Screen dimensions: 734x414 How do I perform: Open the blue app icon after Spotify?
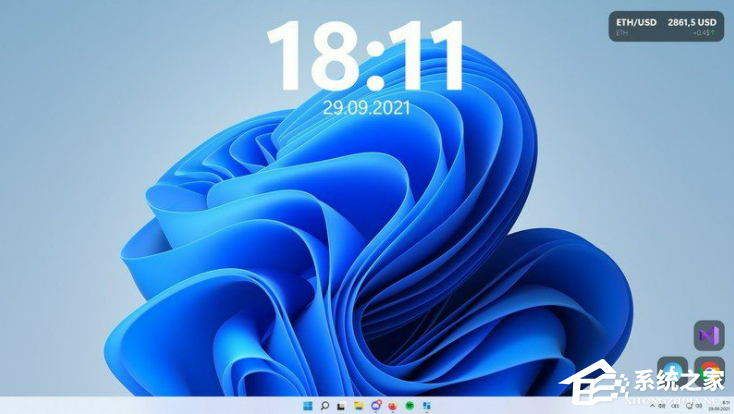click(x=426, y=406)
